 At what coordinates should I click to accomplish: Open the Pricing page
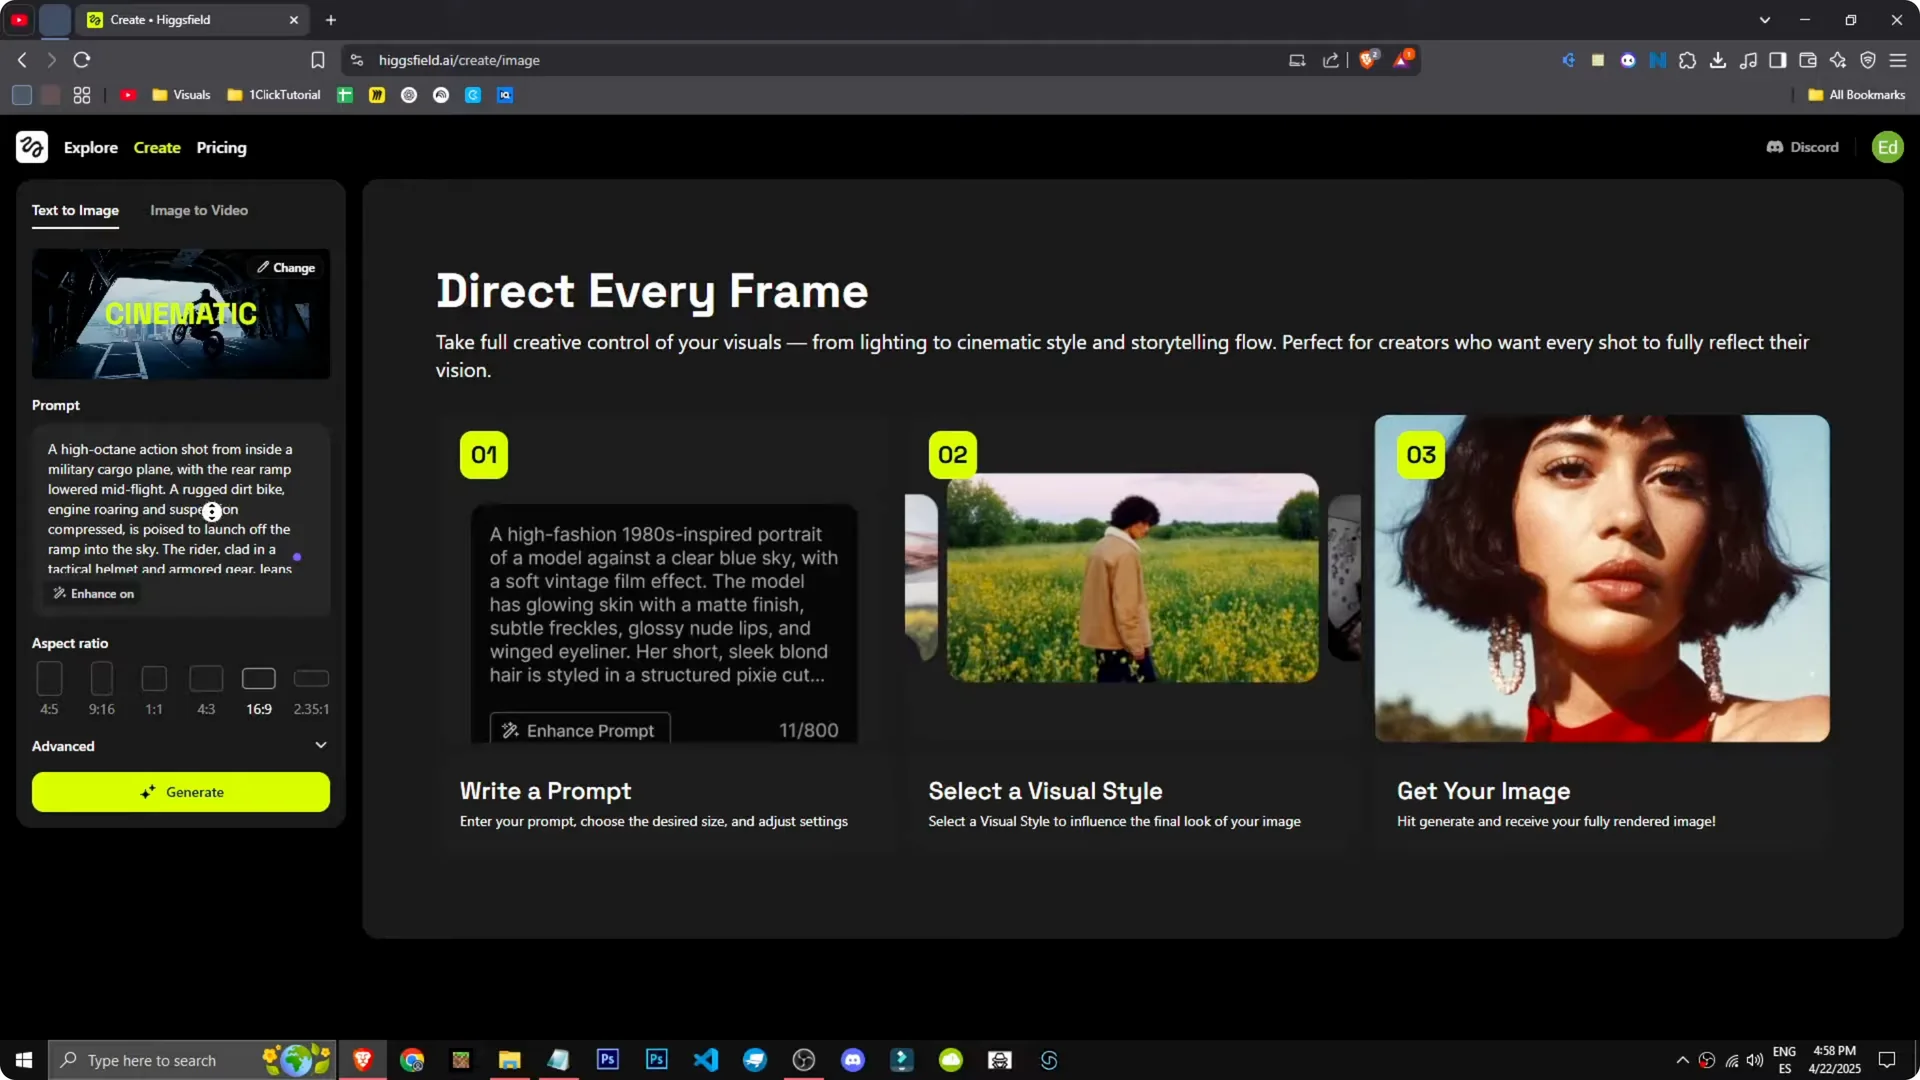(x=221, y=147)
